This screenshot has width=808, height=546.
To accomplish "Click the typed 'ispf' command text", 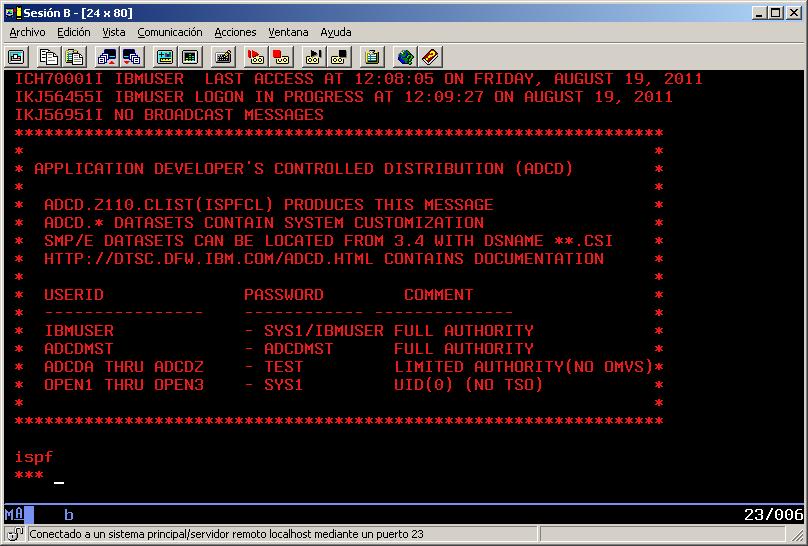I will coord(33,457).
